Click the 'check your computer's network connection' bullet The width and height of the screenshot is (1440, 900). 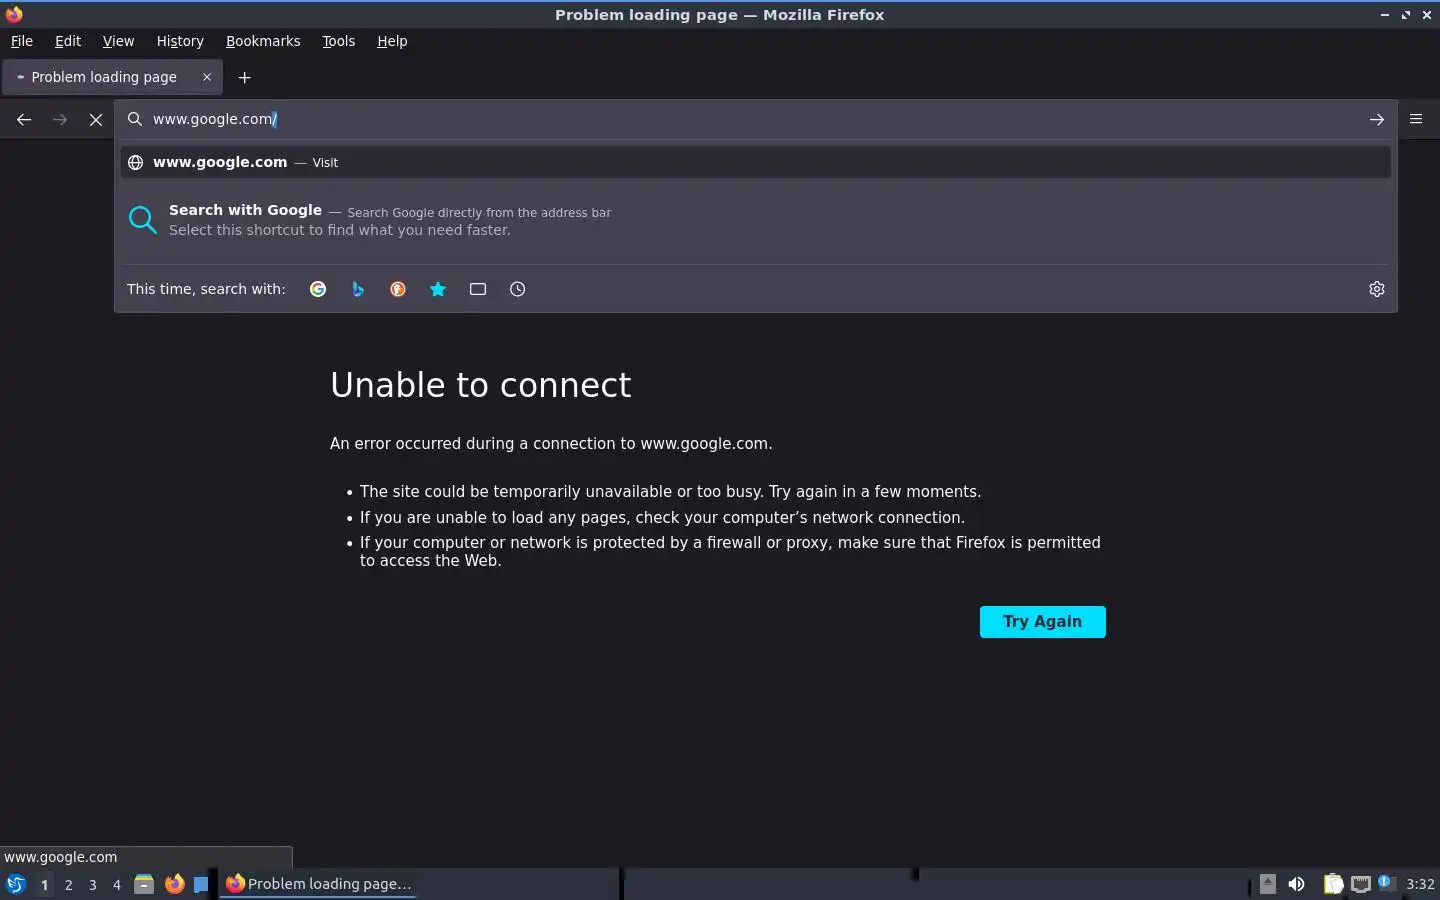tap(662, 517)
